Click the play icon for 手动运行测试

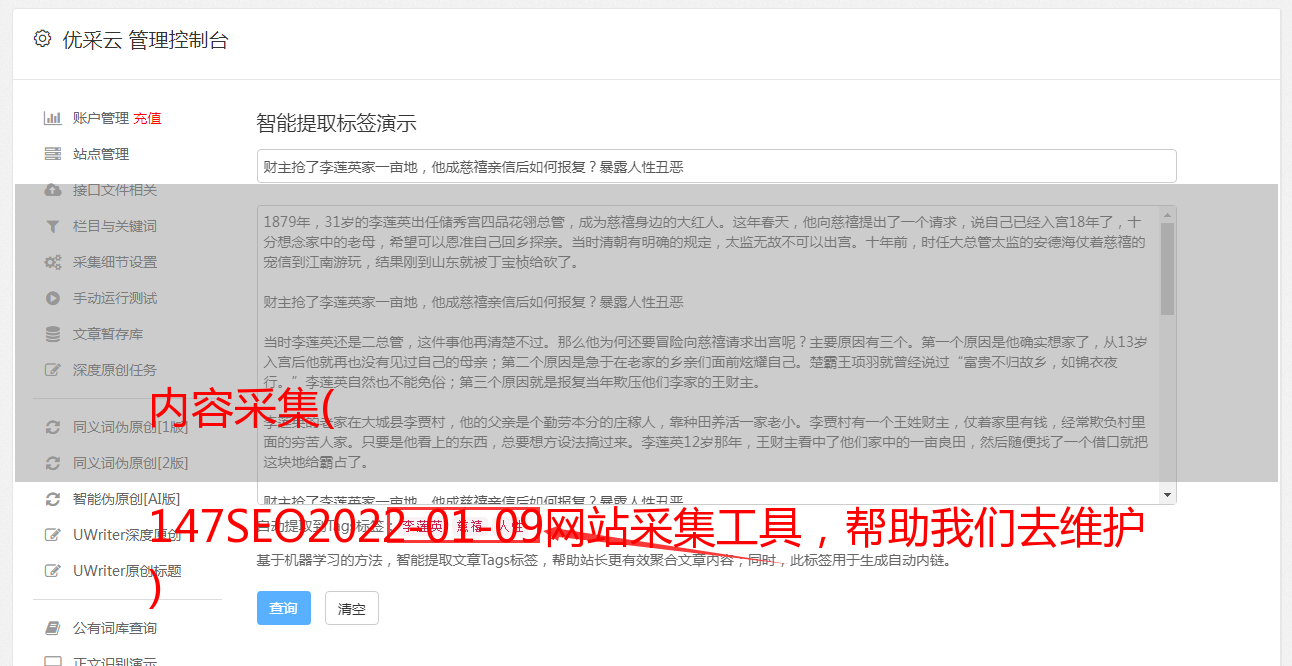[x=53, y=298]
